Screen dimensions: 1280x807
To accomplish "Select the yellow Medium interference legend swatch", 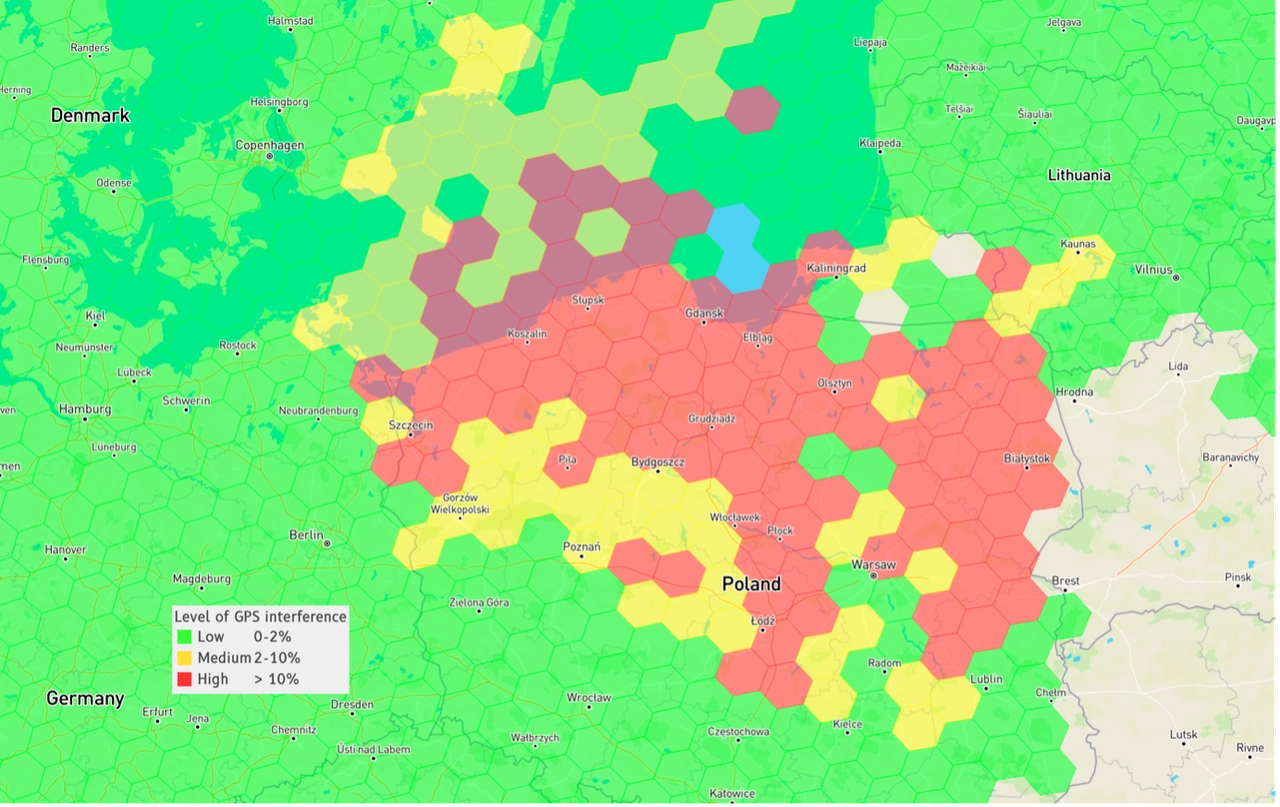I will click(x=184, y=658).
